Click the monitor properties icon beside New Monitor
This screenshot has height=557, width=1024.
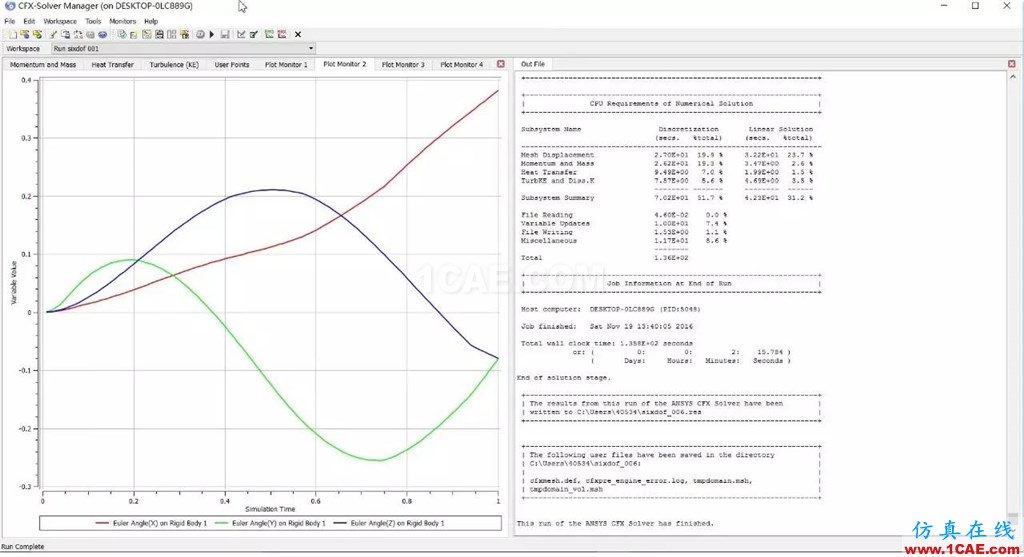tap(134, 35)
